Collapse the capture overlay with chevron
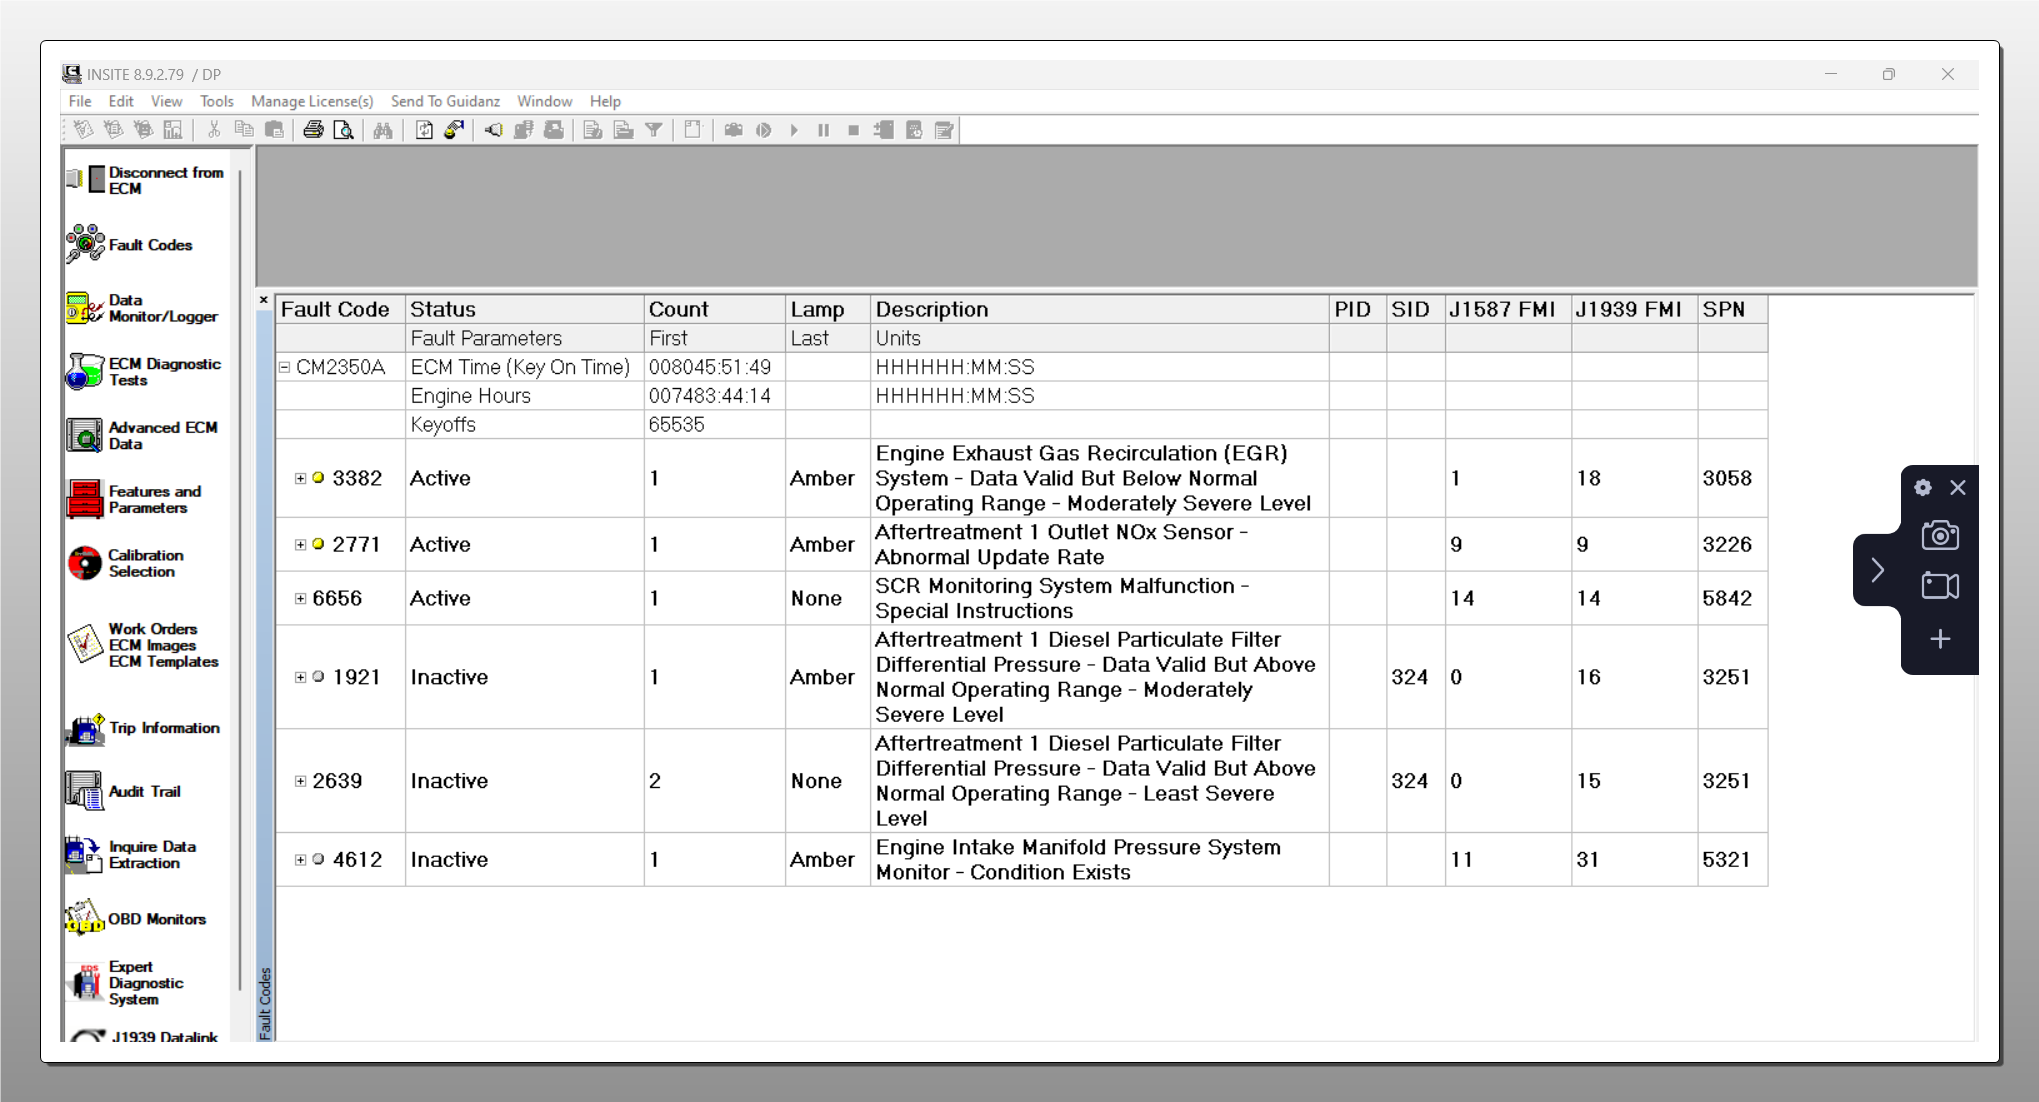 [x=1877, y=570]
